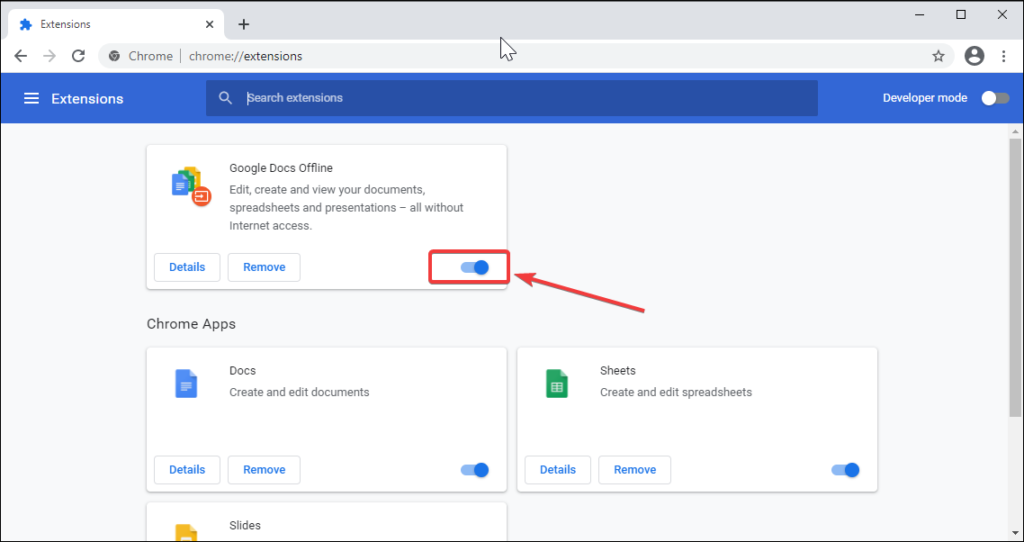1024x542 pixels.
Task: Open Details for Google Docs Offline
Action: pyautogui.click(x=187, y=267)
